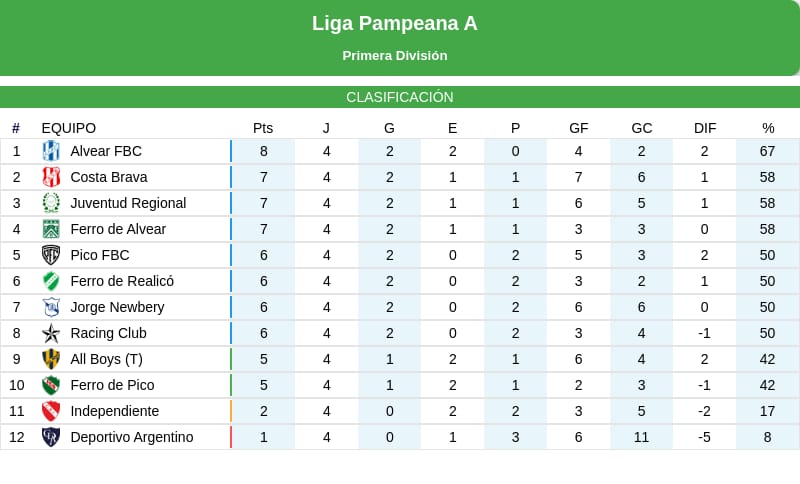The height and width of the screenshot is (484, 800).
Task: Click the Juventud Regional club badge
Action: tap(51, 203)
